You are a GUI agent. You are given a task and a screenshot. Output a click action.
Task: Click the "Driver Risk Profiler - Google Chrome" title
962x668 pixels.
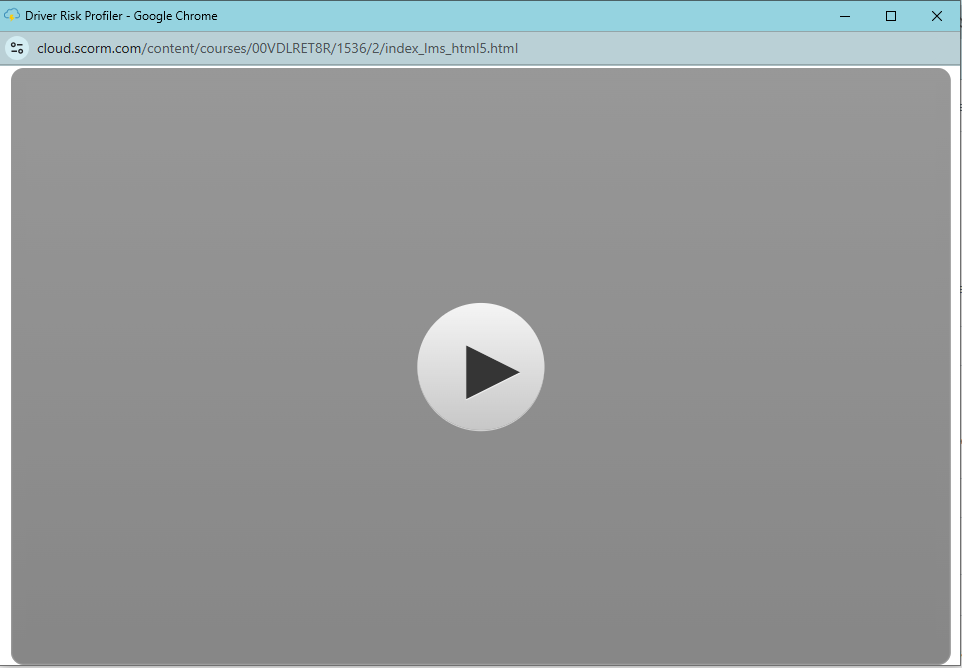(121, 16)
